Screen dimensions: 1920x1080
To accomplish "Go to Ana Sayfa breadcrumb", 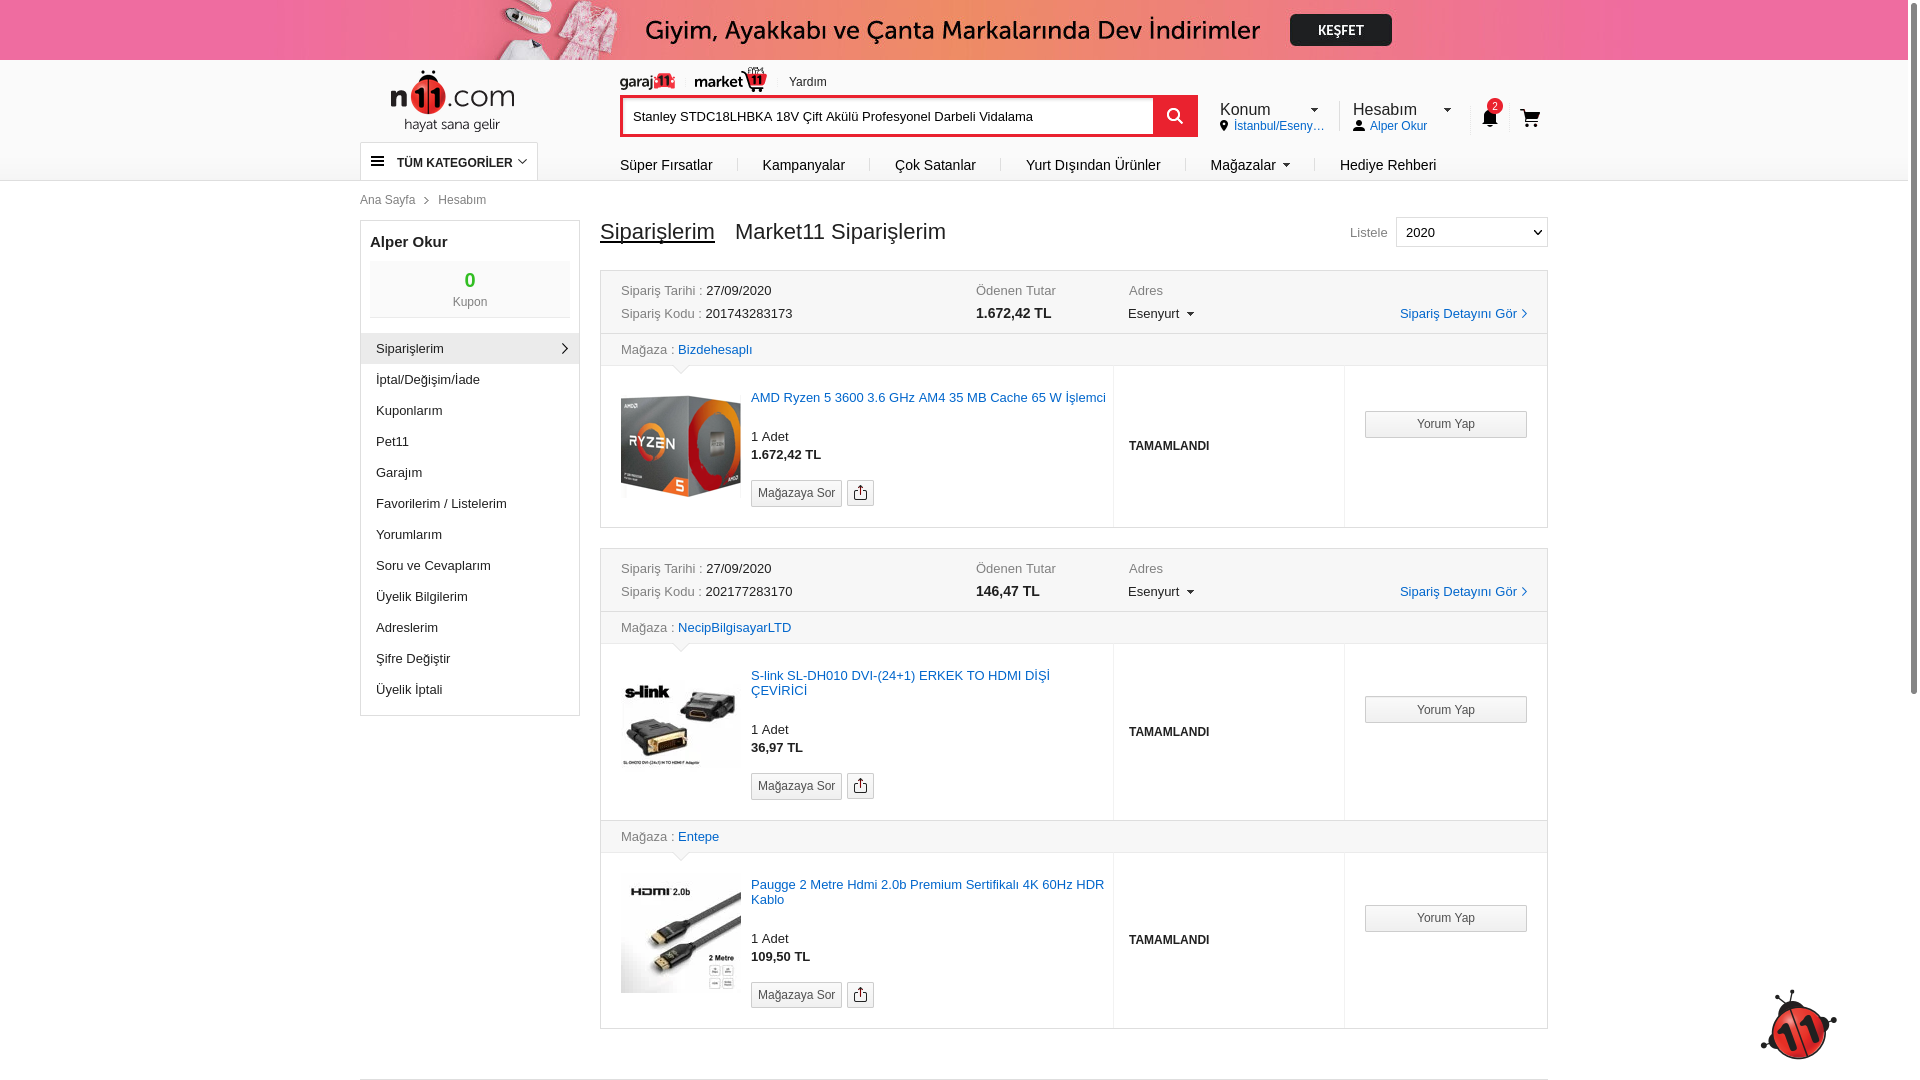I will pyautogui.click(x=387, y=200).
